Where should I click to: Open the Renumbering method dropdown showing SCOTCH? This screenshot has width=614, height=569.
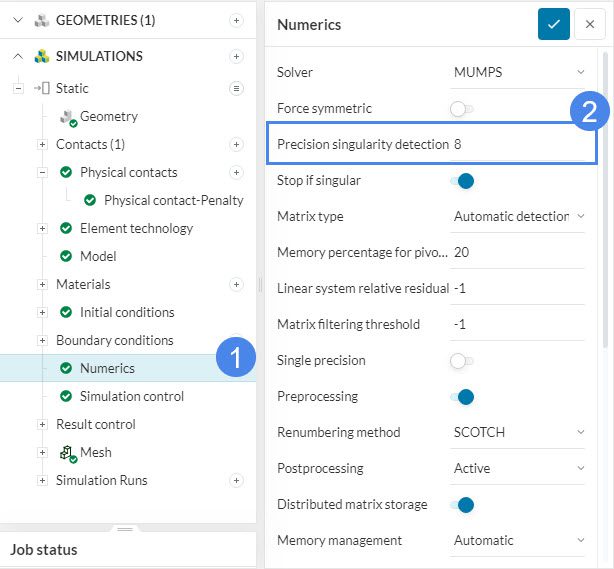(x=518, y=432)
